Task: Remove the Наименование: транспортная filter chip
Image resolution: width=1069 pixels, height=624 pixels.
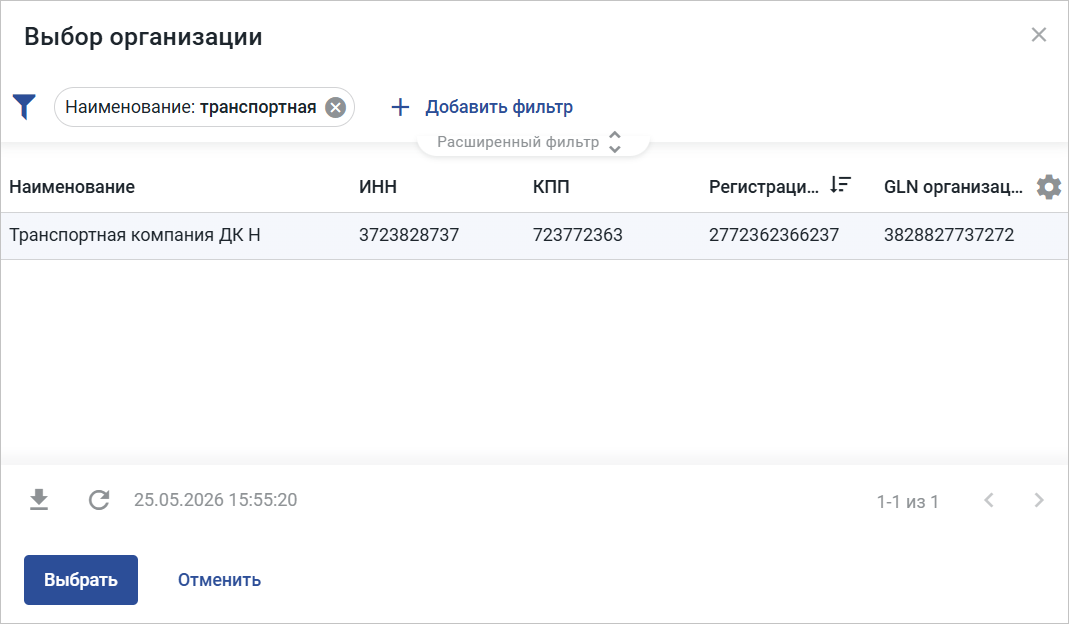Action: point(335,107)
